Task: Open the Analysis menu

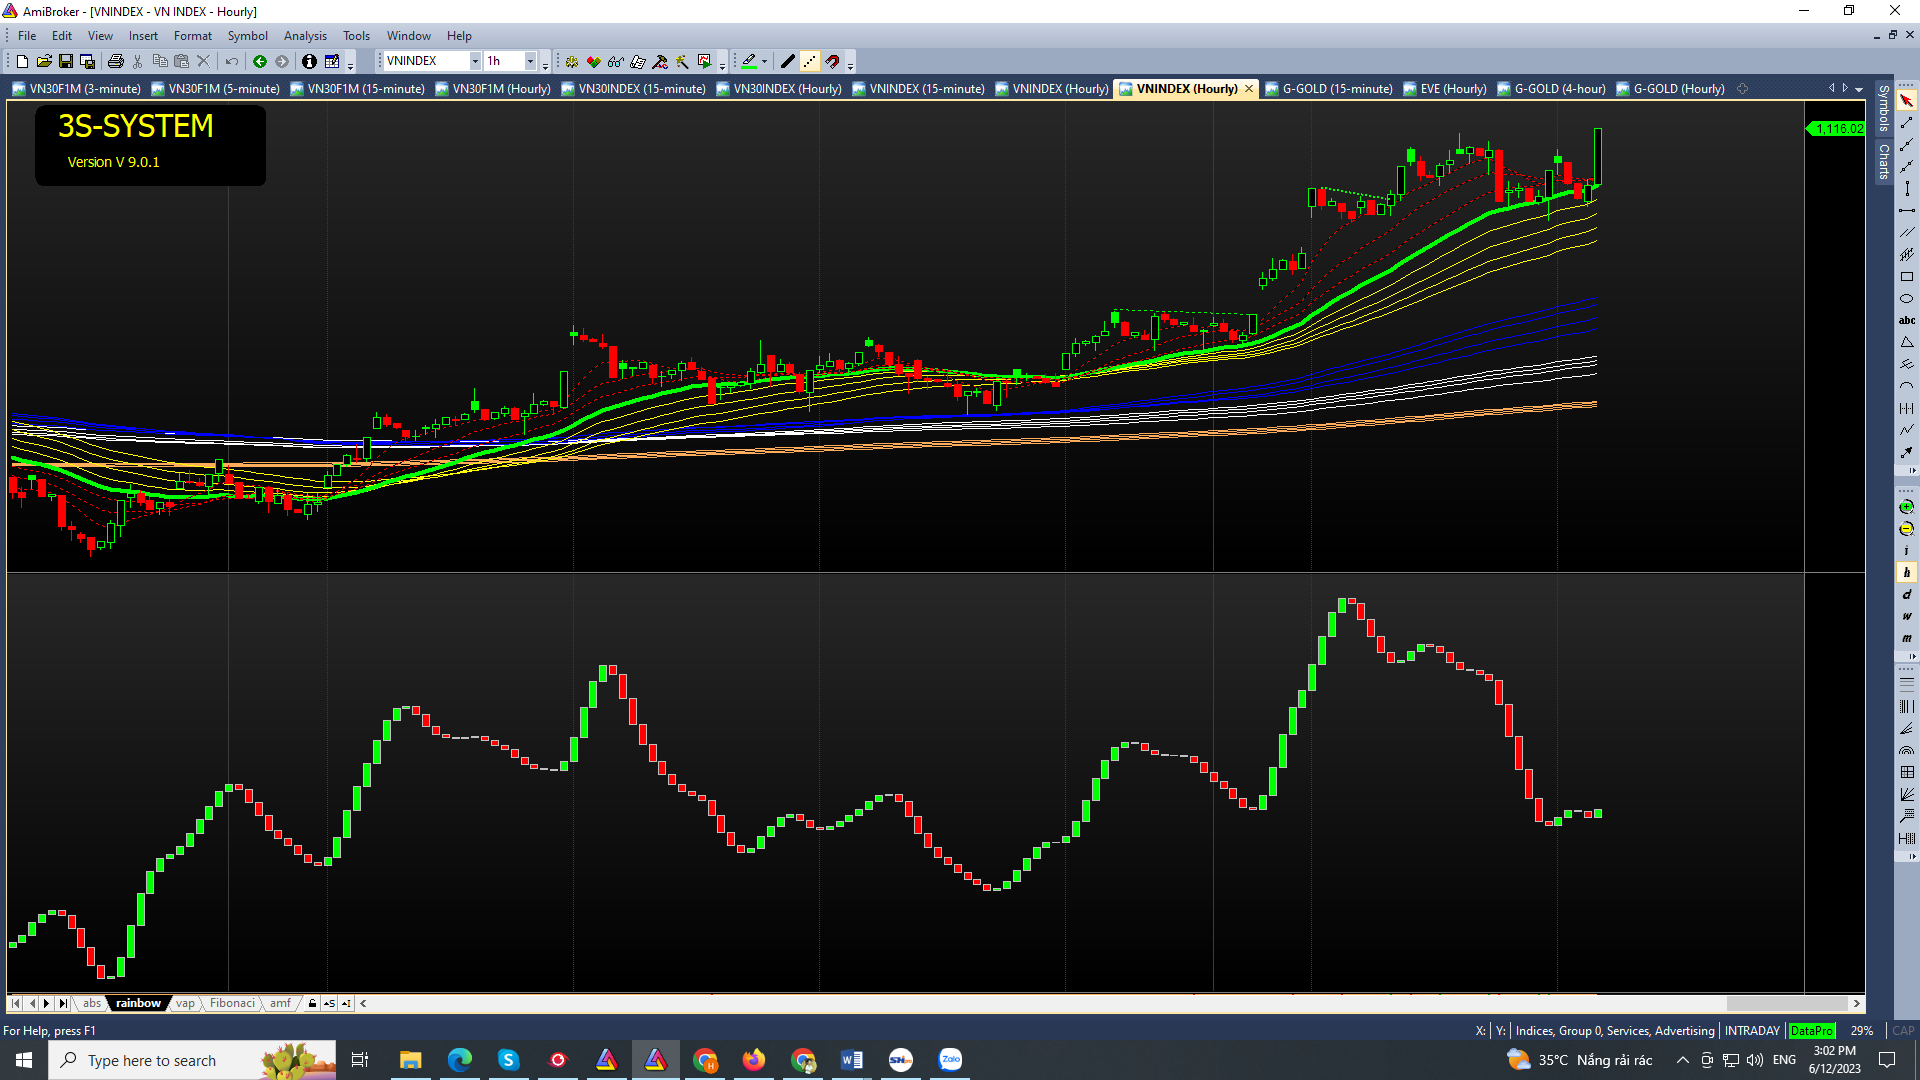Action: click(x=305, y=36)
